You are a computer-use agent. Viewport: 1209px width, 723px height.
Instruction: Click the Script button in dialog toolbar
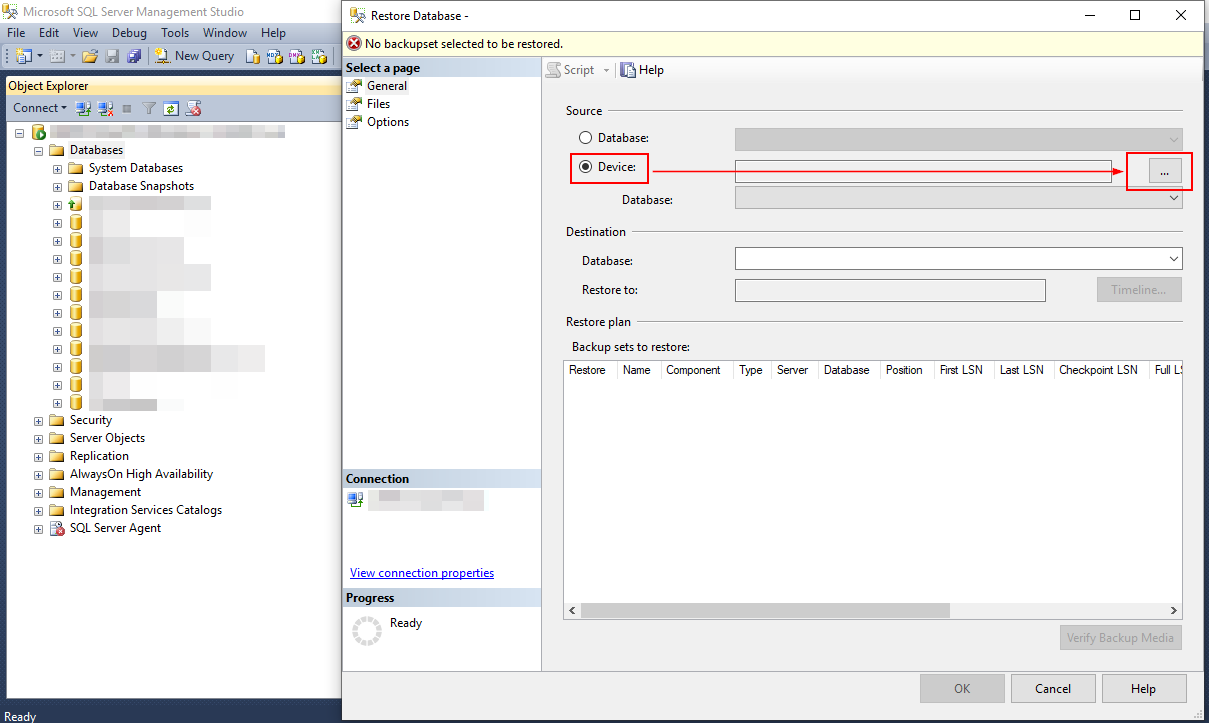coord(571,70)
